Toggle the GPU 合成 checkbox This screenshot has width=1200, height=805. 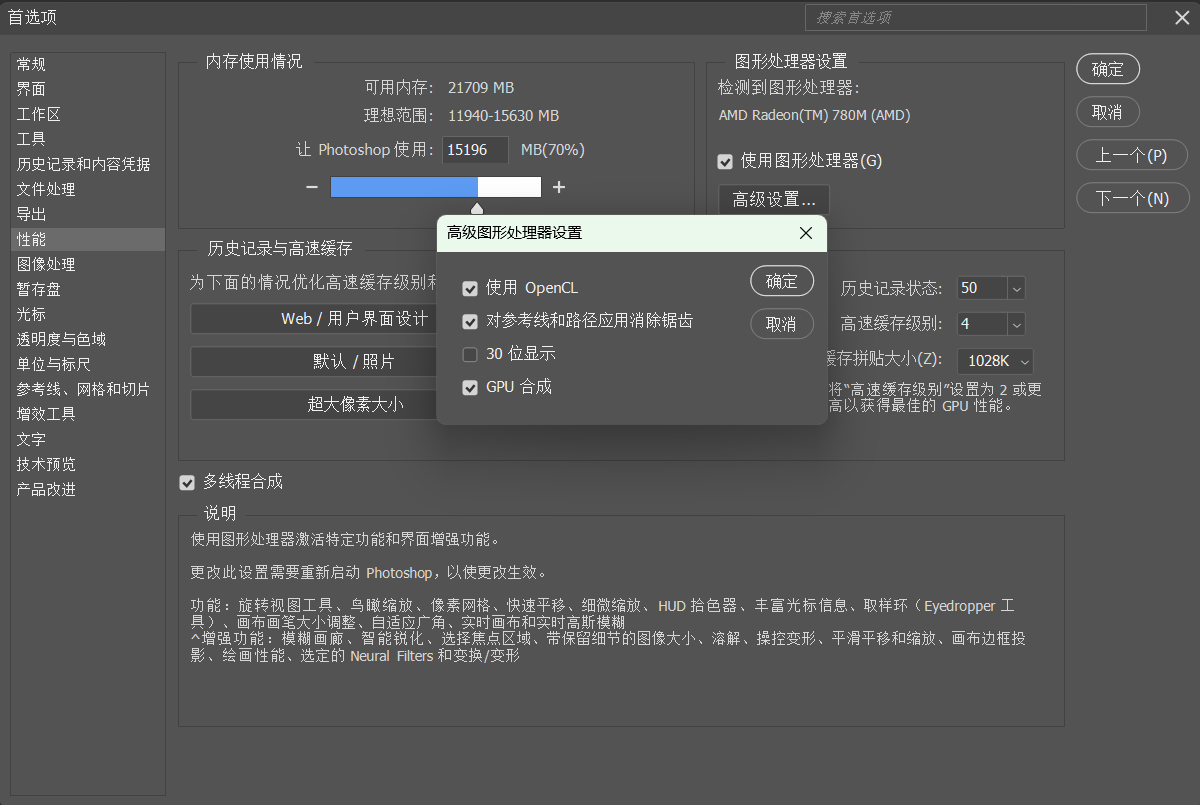(470, 387)
